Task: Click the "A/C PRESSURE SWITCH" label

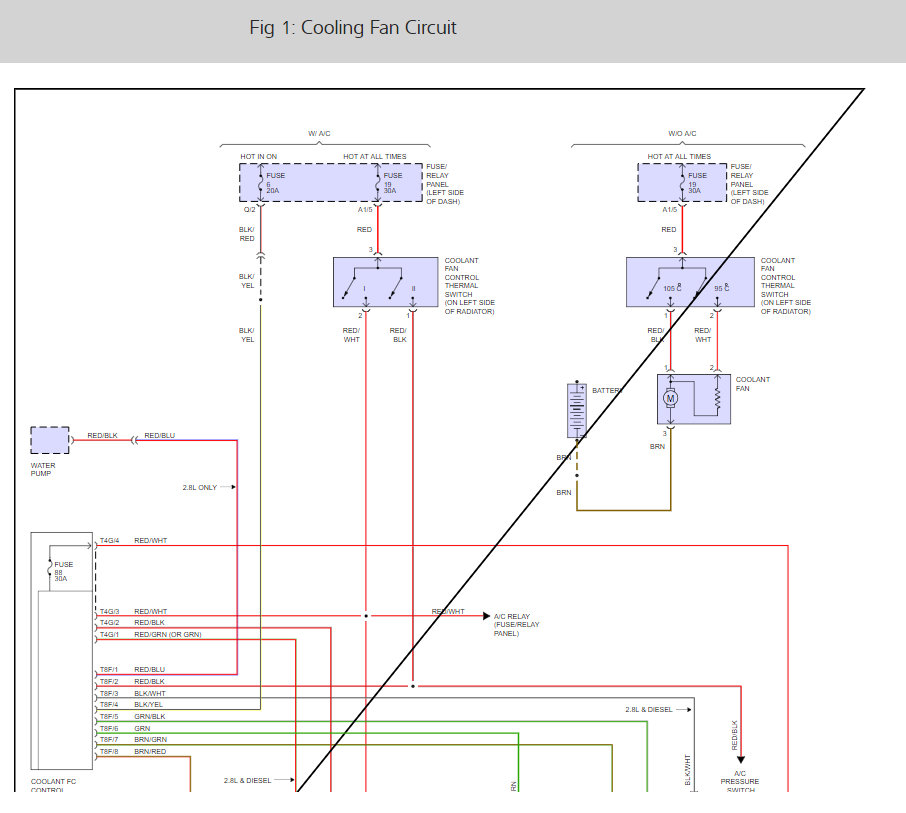Action: point(740,781)
